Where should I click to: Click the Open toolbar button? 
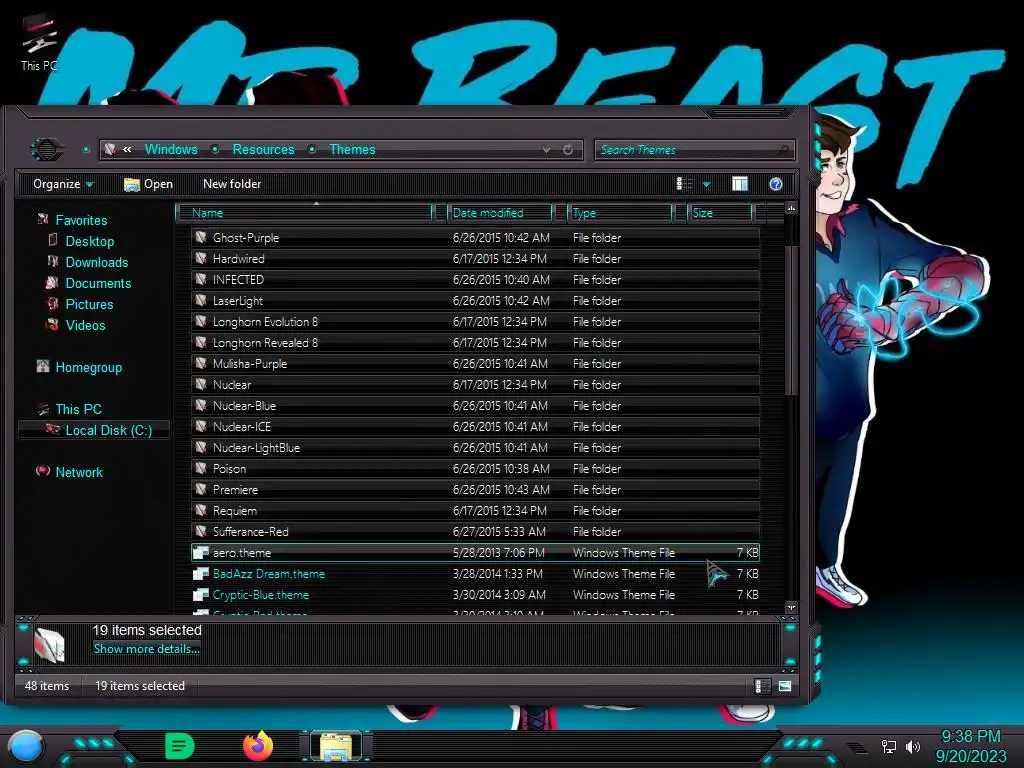pos(148,184)
